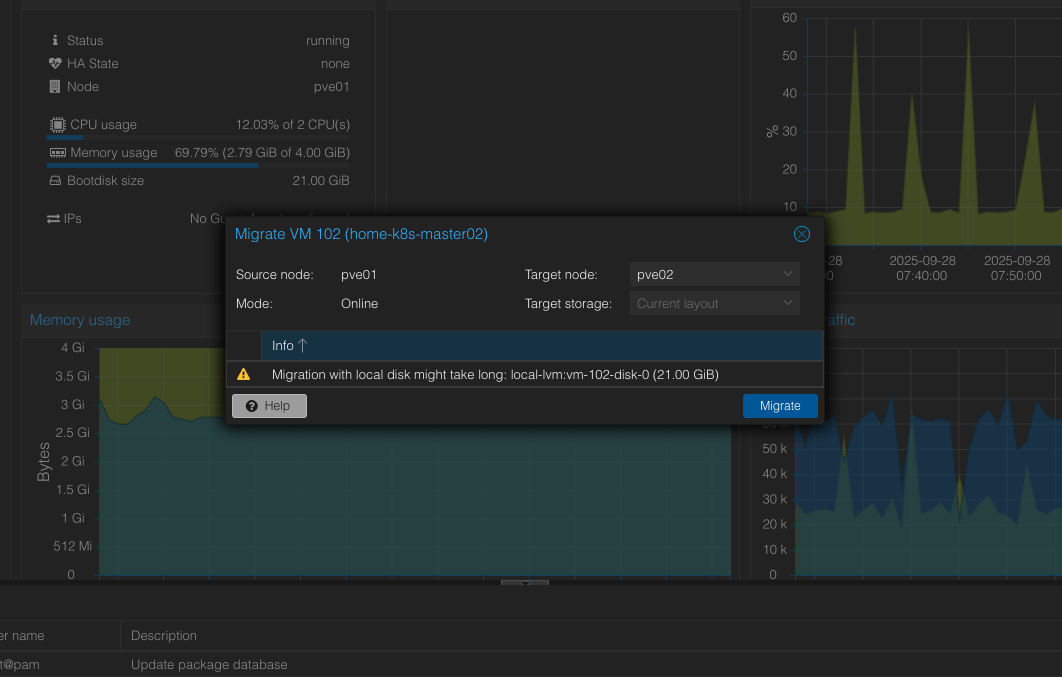Open Help for migration
Screen dimensions: 1062x677
pyautogui.click(x=269, y=406)
